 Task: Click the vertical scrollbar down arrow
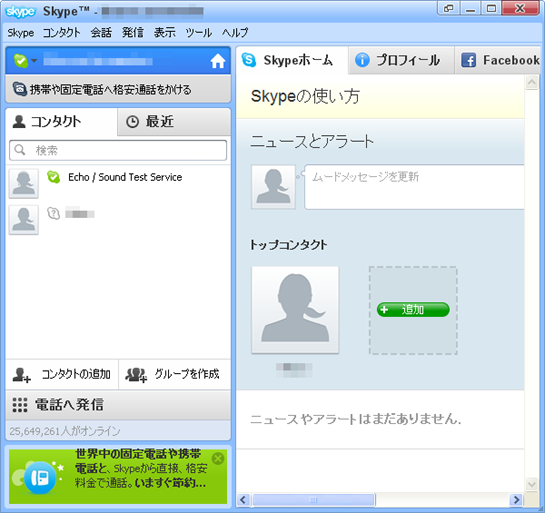click(x=532, y=484)
